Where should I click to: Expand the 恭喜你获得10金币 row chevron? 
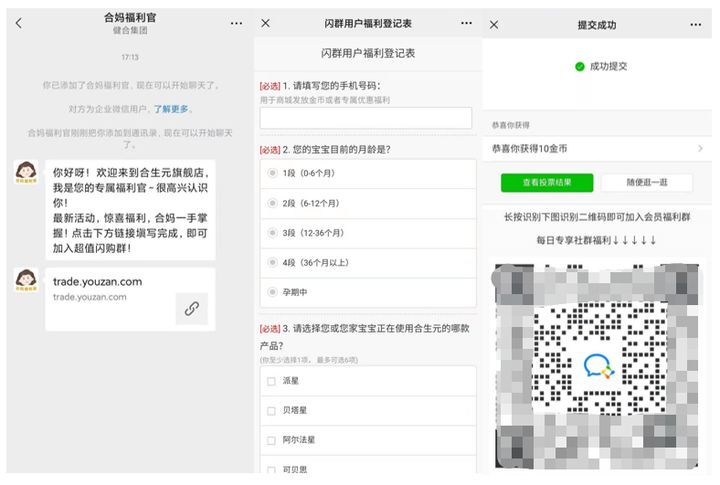[x=700, y=148]
